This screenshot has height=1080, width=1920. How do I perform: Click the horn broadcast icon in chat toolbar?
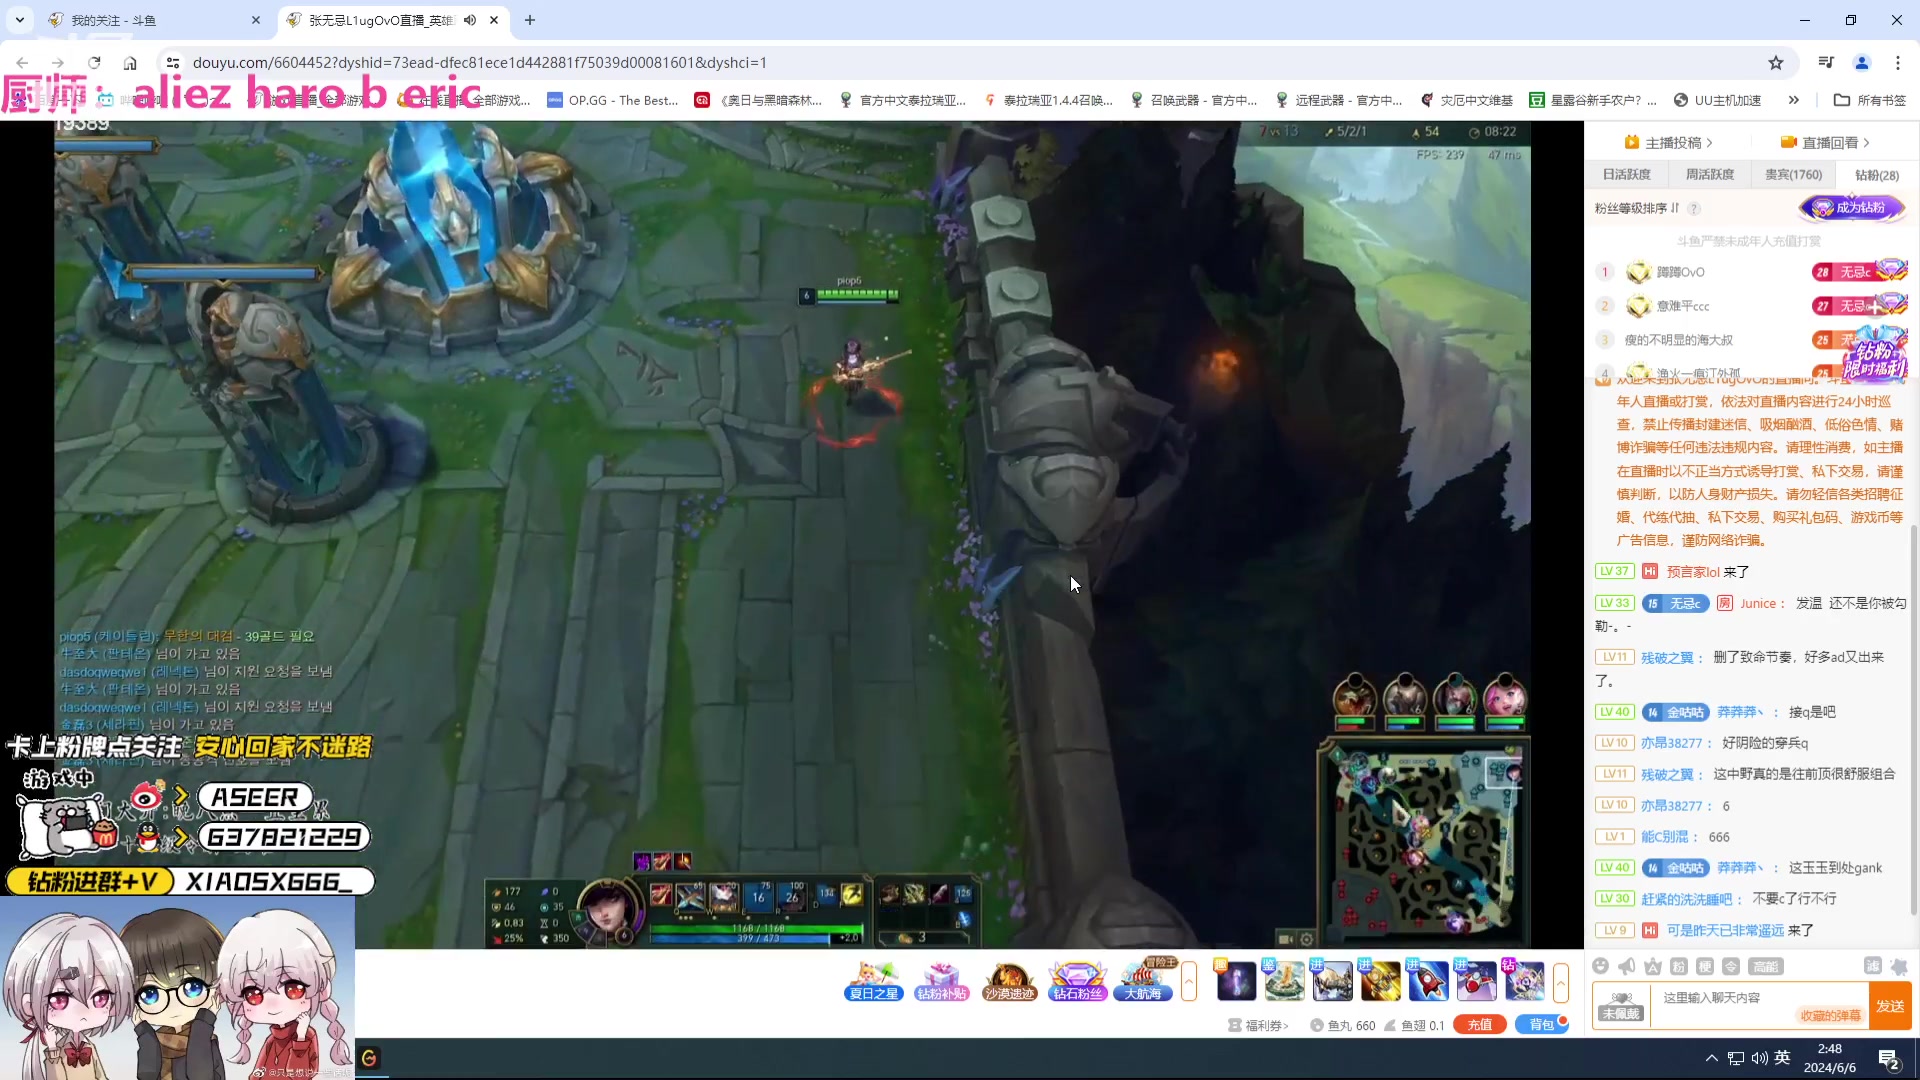[x=1627, y=966]
